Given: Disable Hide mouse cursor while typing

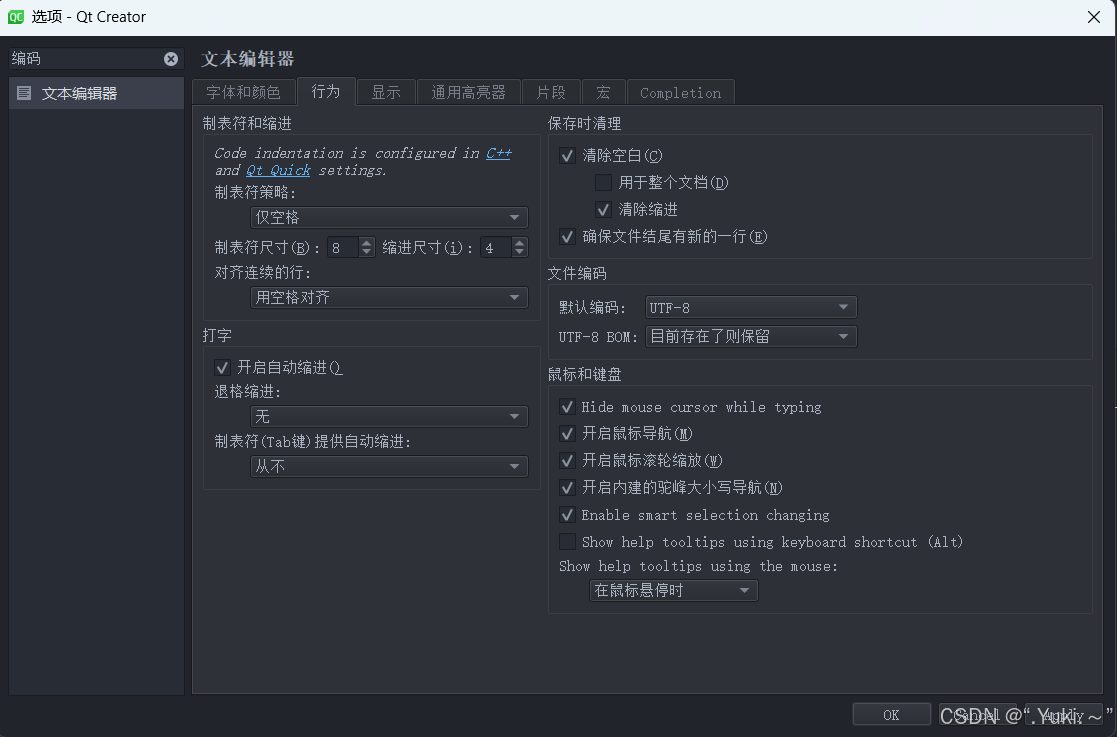Looking at the screenshot, I should [x=567, y=407].
